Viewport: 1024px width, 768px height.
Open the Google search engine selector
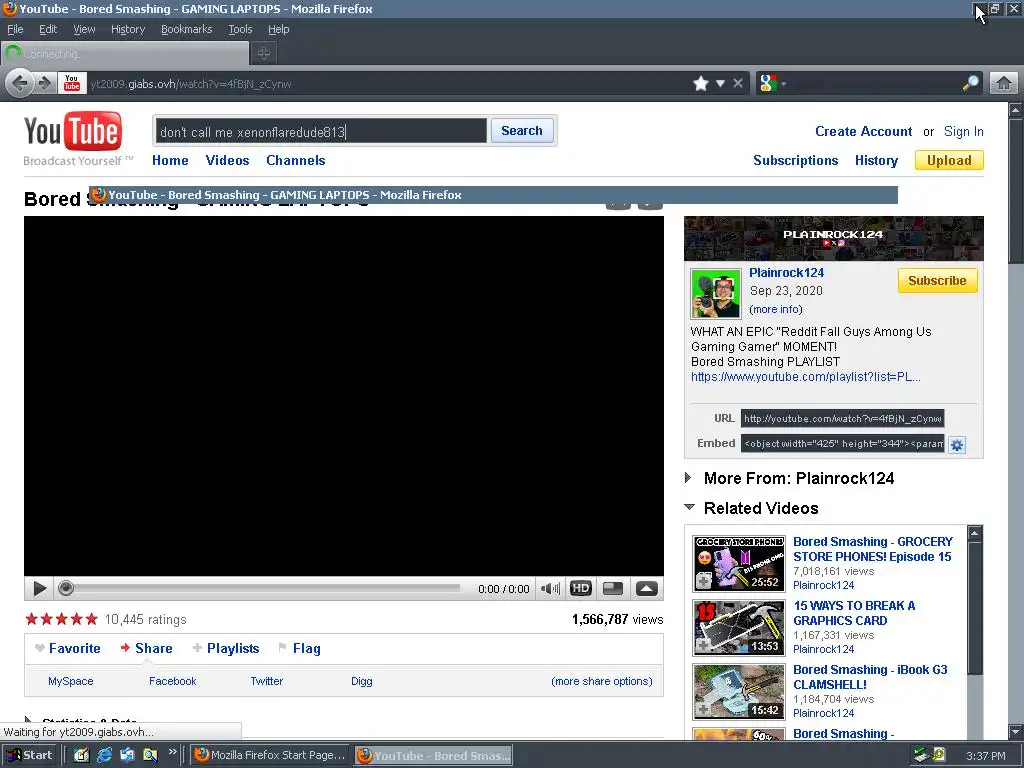coord(773,83)
